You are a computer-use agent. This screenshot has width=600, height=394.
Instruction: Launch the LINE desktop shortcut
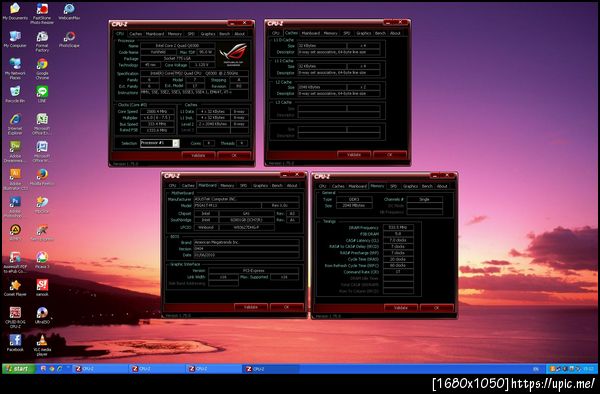42,94
